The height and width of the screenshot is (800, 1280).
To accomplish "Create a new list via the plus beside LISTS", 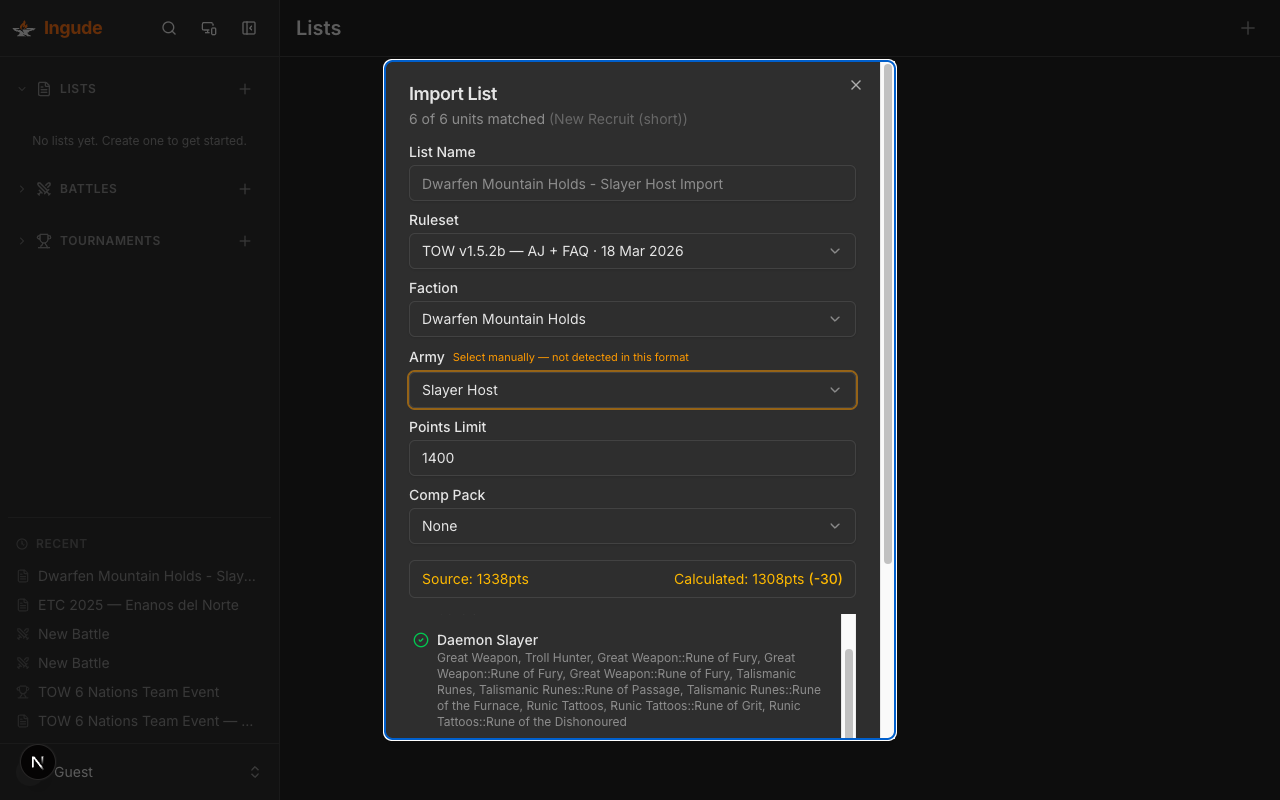I will [244, 89].
